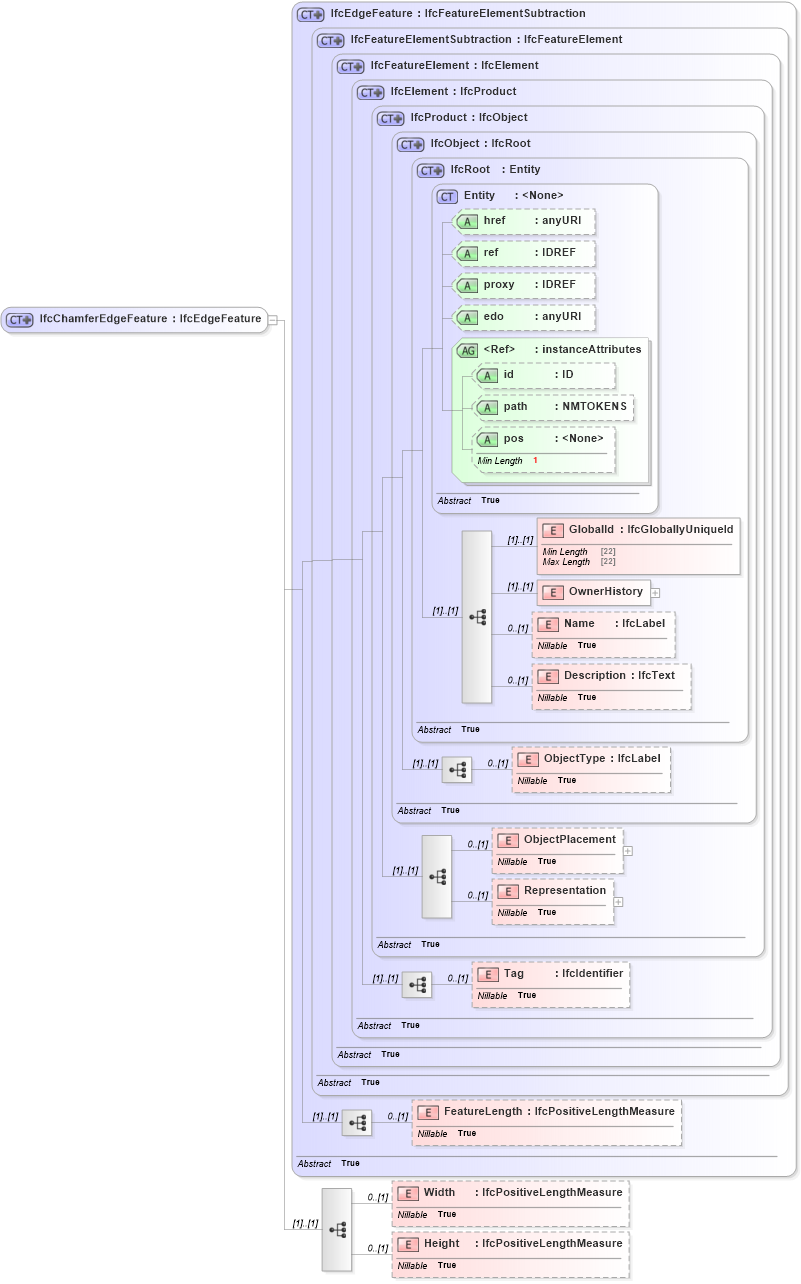The image size is (801, 1284).
Task: Click the A icon beside the href attribute
Action: point(467,221)
